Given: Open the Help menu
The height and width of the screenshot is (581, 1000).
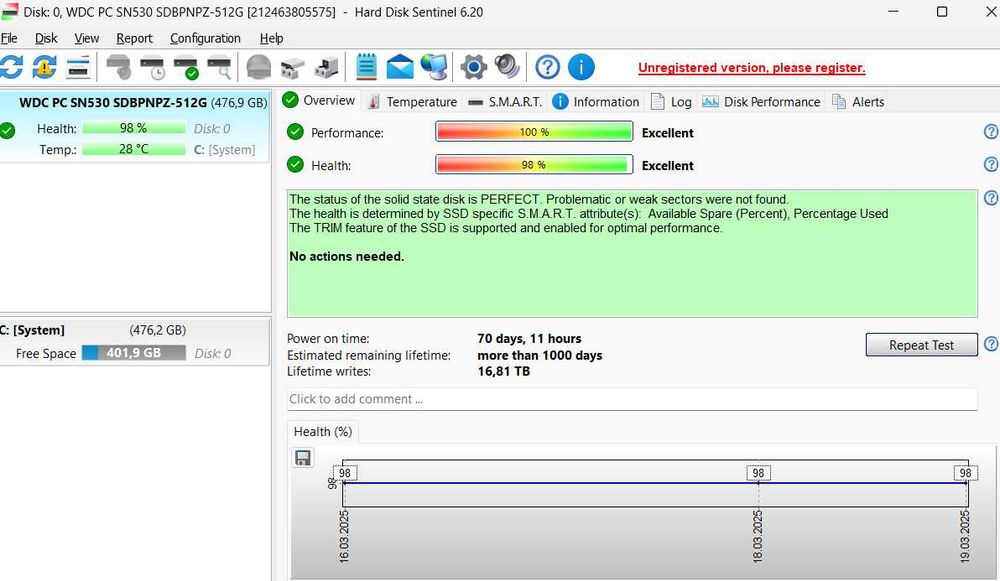Looking at the screenshot, I should [271, 38].
